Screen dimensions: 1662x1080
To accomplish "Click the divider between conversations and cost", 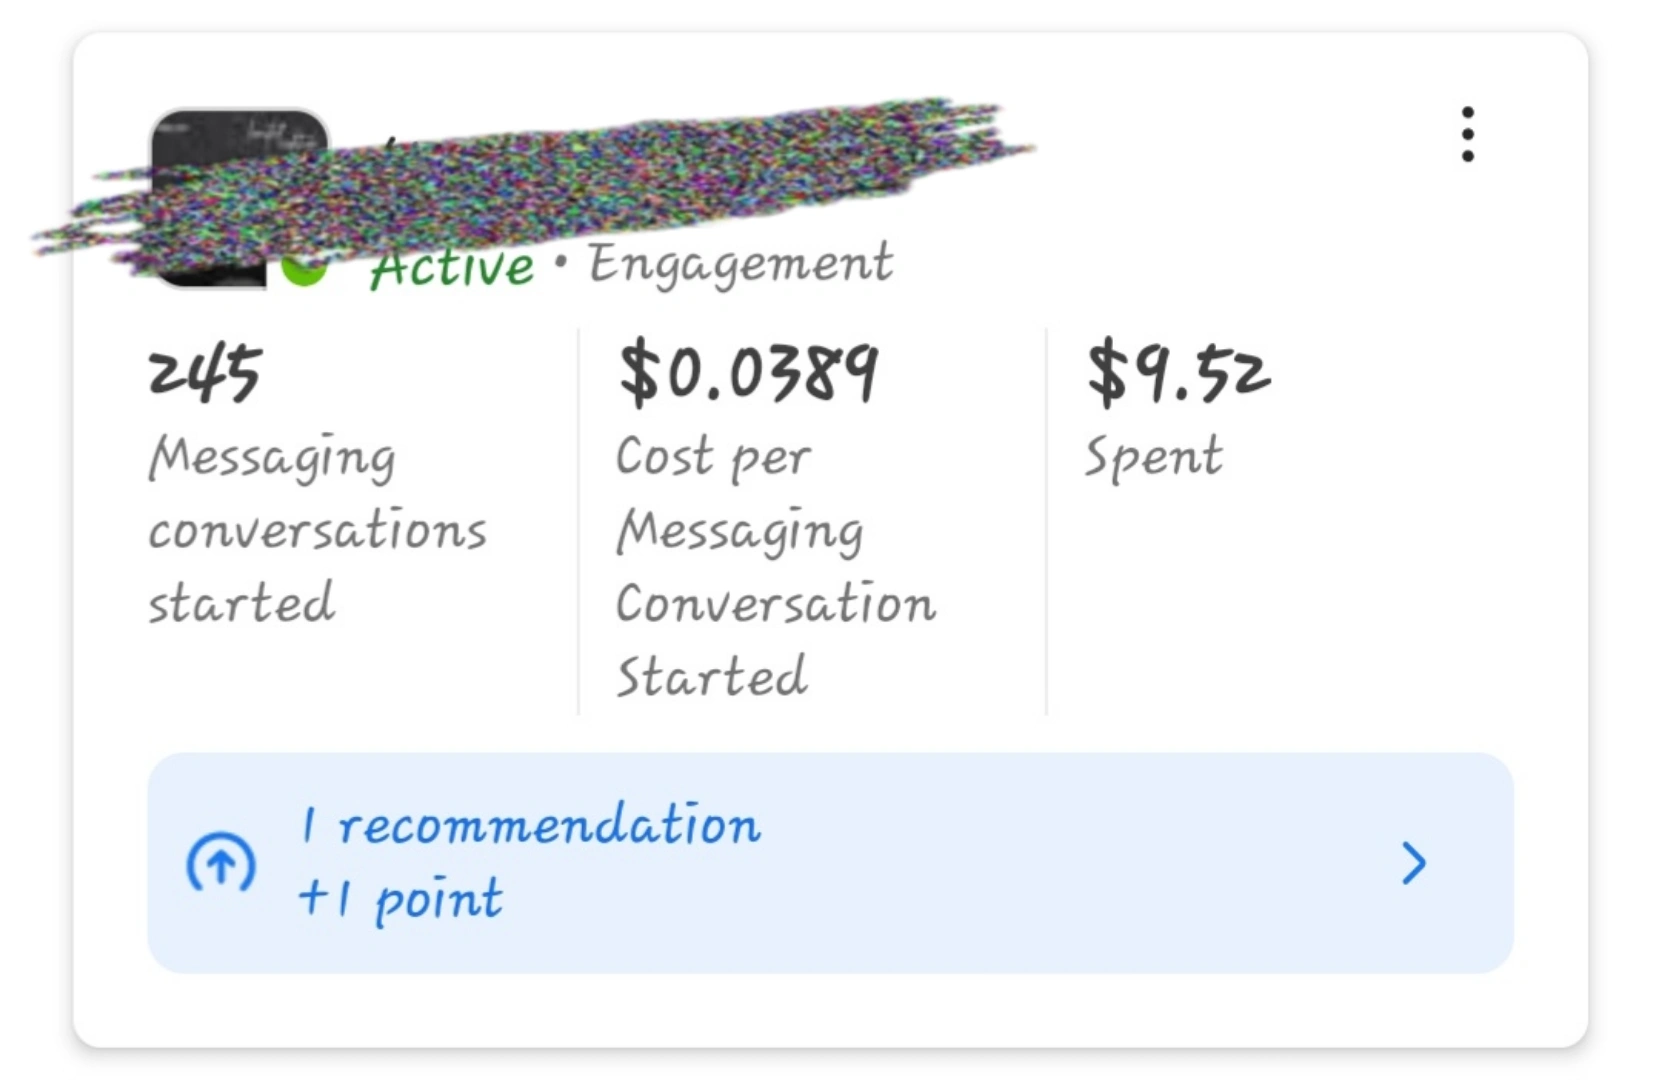I will [x=578, y=520].
